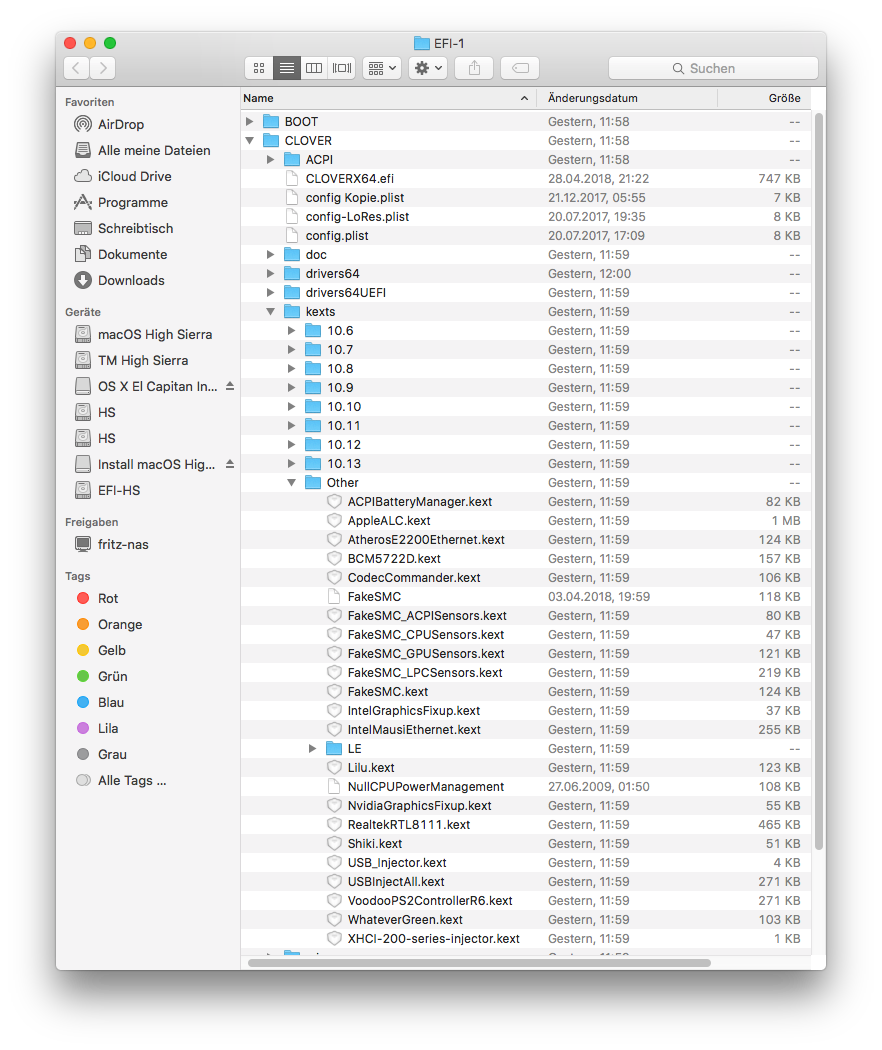Switch to cover flow view
This screenshot has width=882, height=1050.
342,68
